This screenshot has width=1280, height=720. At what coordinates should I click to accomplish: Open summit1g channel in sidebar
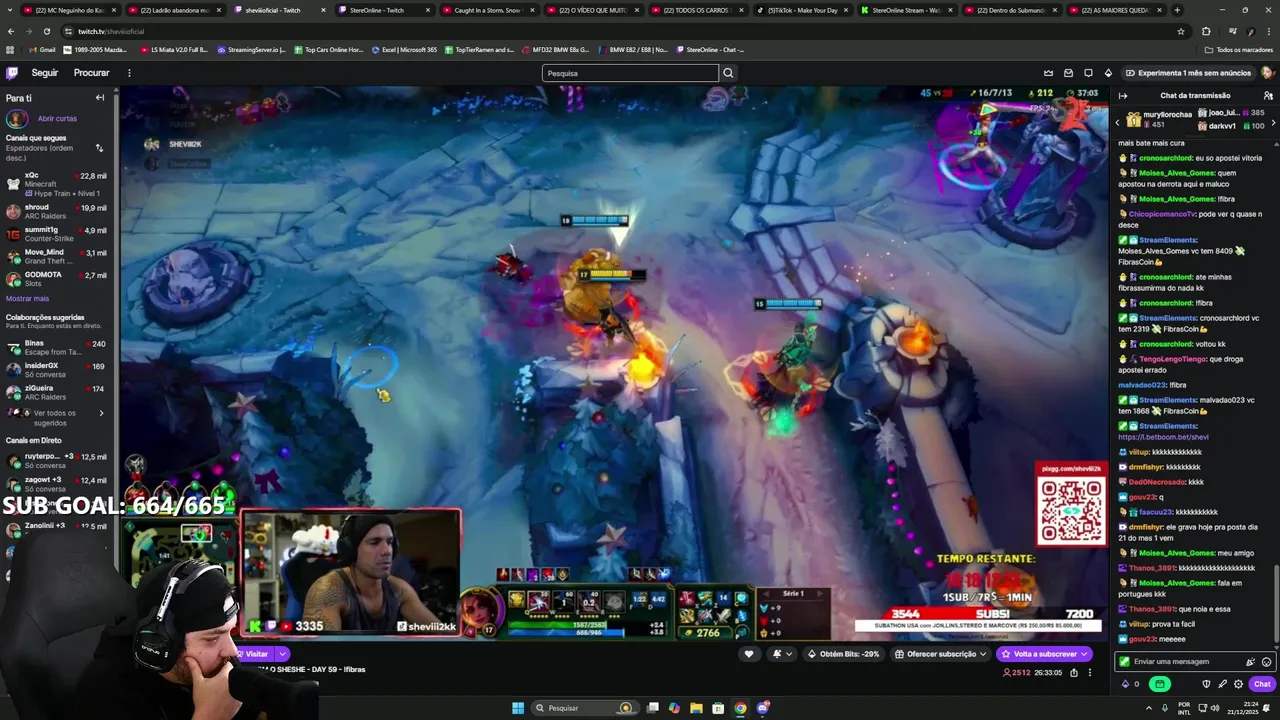point(56,234)
